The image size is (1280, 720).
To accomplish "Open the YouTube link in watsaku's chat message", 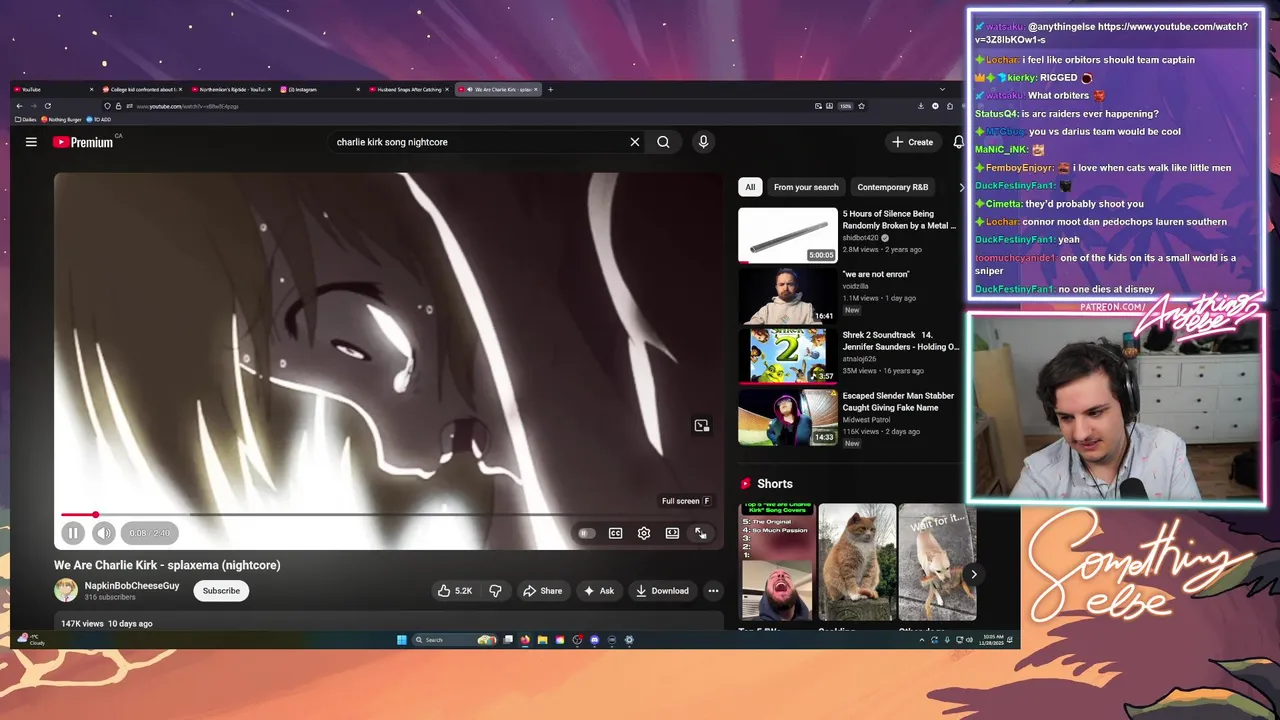I will (1110, 33).
